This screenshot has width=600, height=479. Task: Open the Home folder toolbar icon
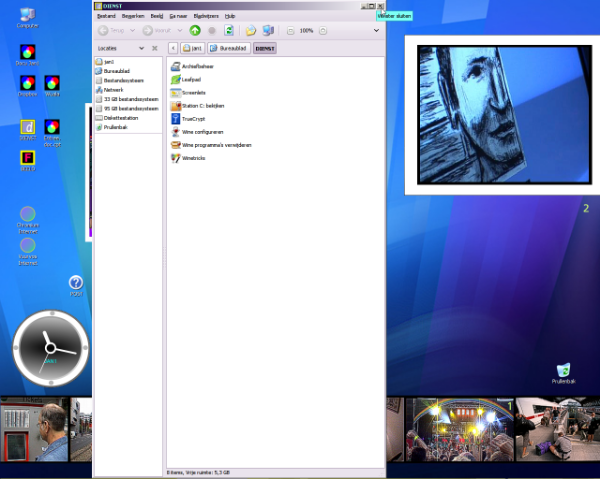251,31
